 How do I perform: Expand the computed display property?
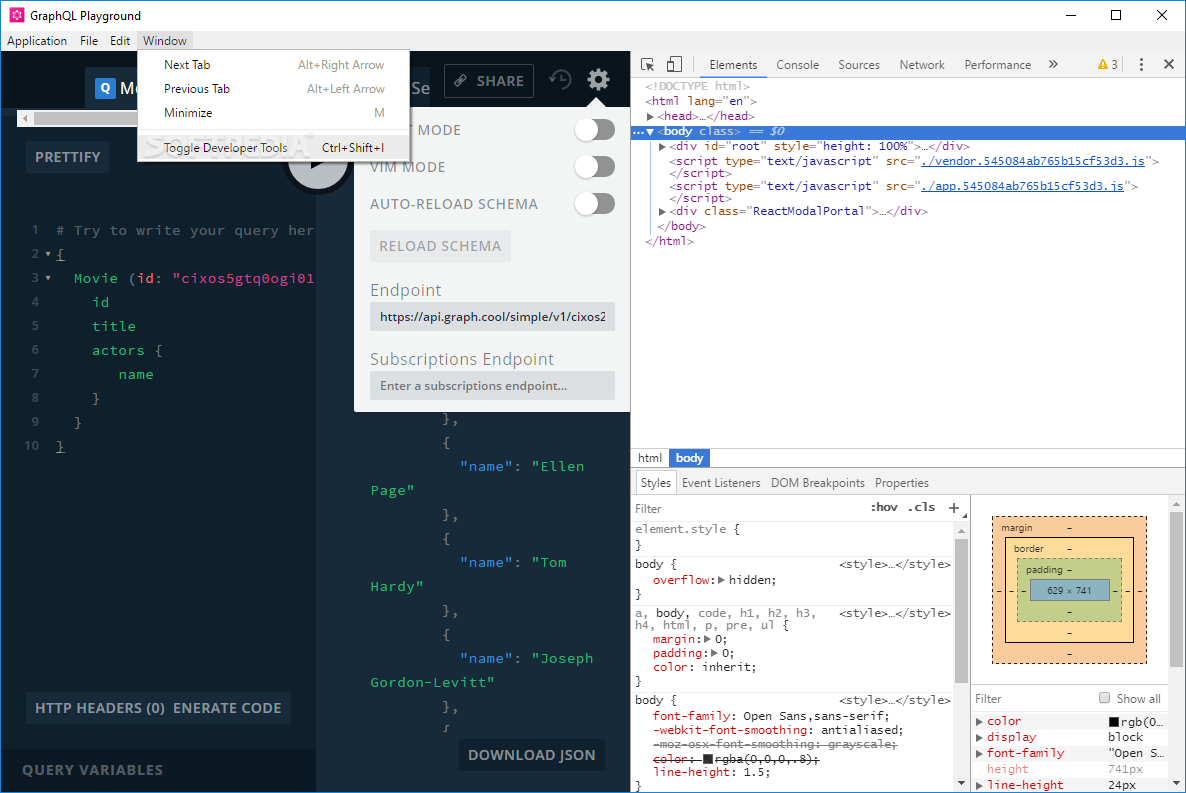(x=980, y=738)
